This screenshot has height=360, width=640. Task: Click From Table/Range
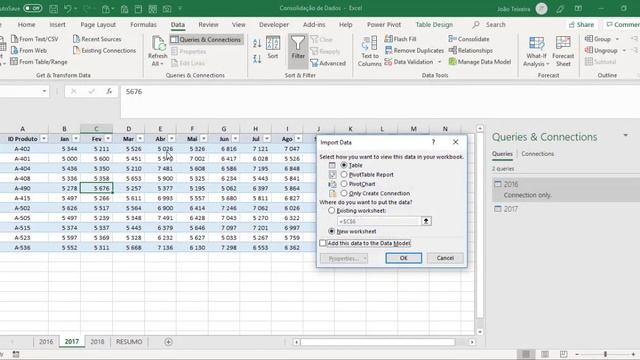39,62
